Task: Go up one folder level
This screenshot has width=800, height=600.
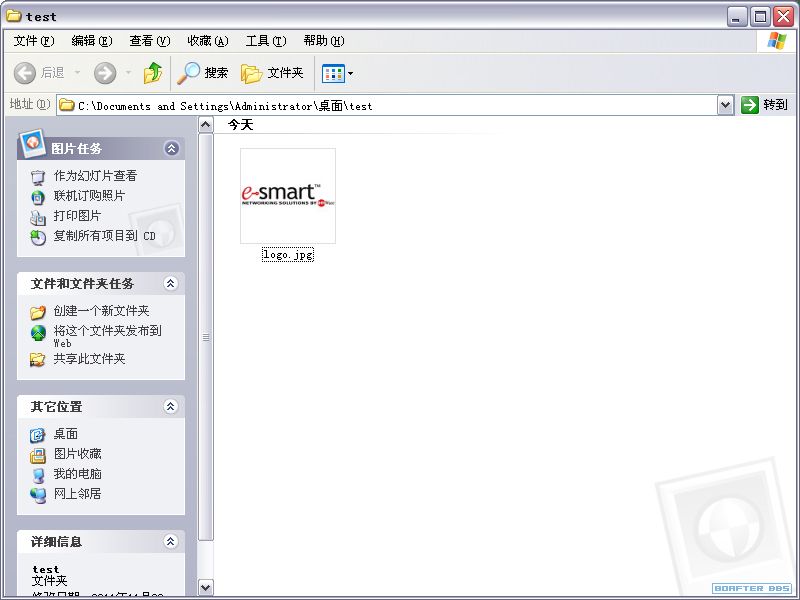Action: (153, 73)
